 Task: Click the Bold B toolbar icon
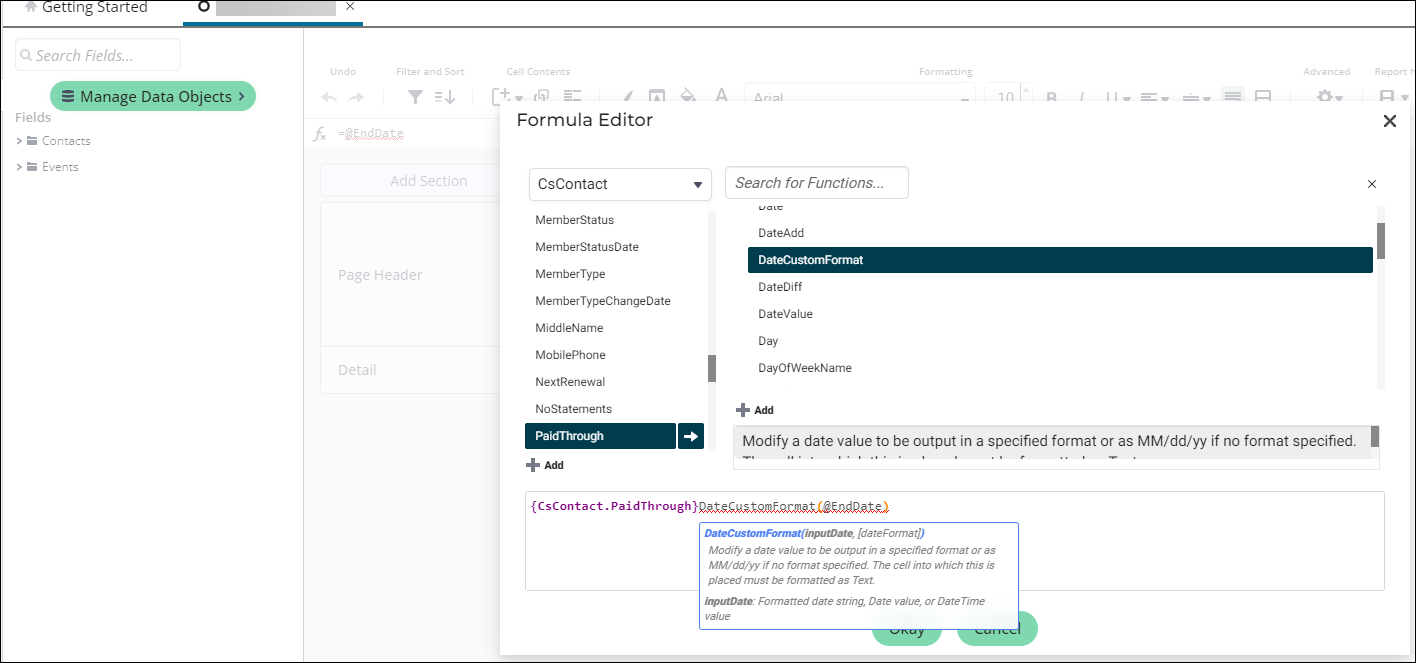[1052, 98]
